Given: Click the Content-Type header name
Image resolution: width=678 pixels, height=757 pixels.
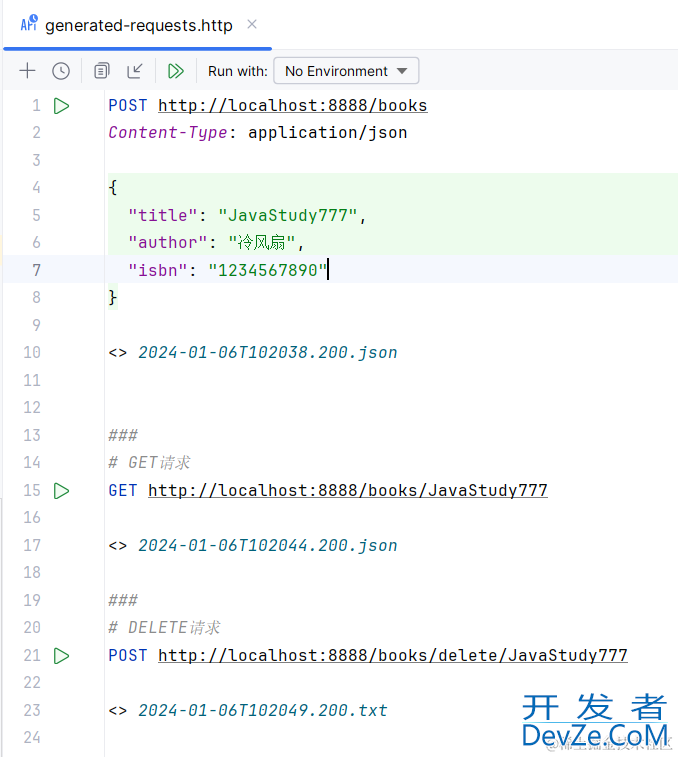Looking at the screenshot, I should (x=168, y=133).
